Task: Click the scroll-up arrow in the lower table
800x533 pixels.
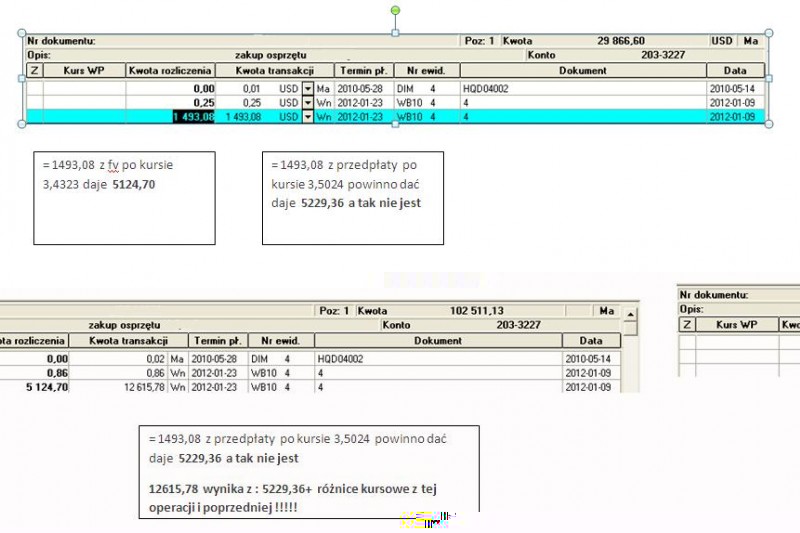Action: tap(630, 315)
